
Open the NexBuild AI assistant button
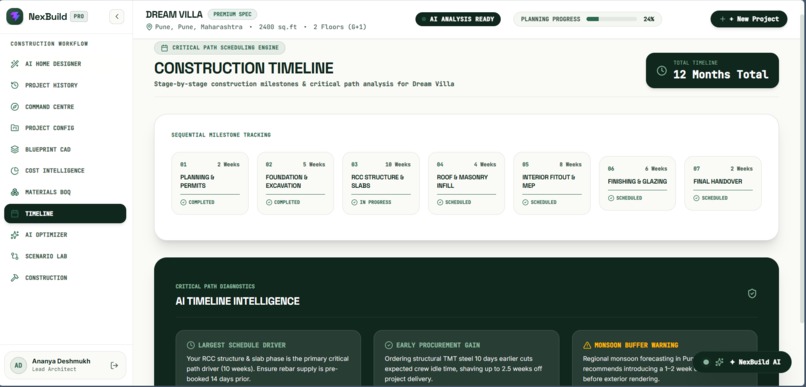pos(742,362)
